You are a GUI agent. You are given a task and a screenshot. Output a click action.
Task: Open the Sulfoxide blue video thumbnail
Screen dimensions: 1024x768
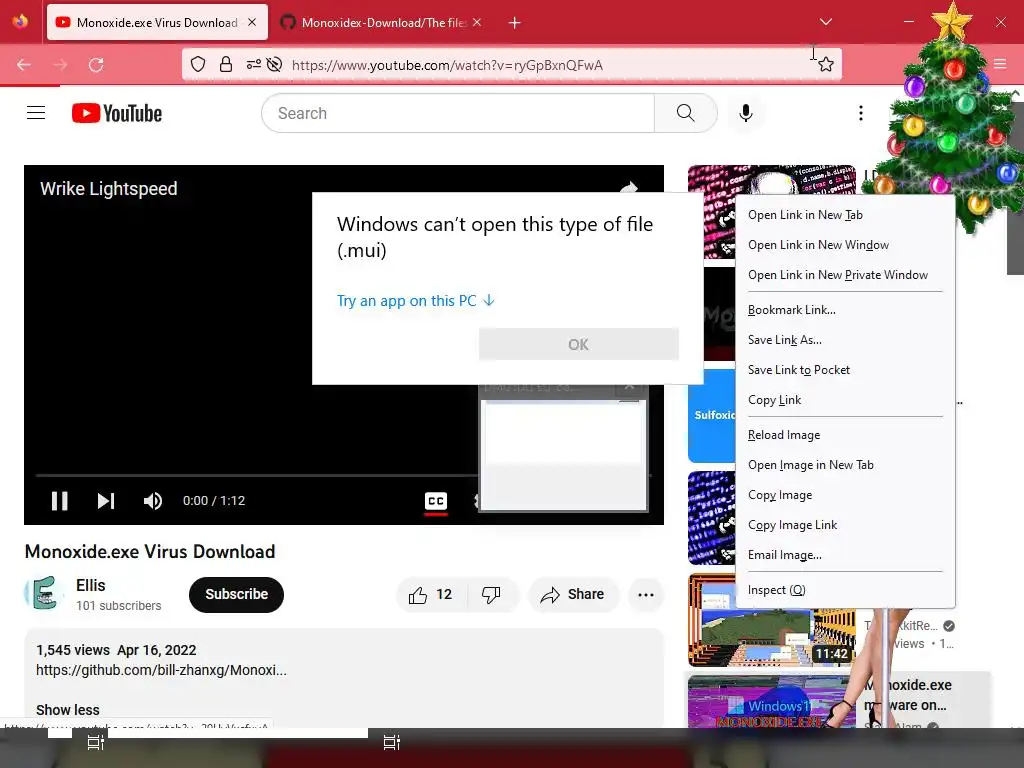[x=712, y=415]
